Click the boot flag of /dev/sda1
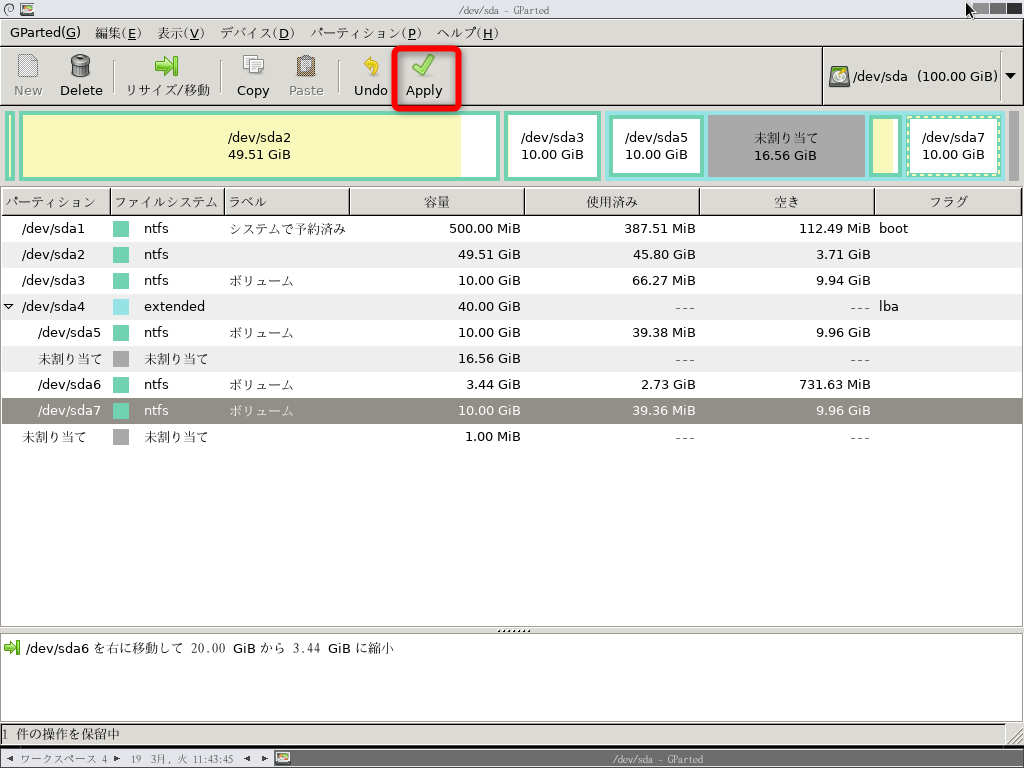 coord(893,229)
